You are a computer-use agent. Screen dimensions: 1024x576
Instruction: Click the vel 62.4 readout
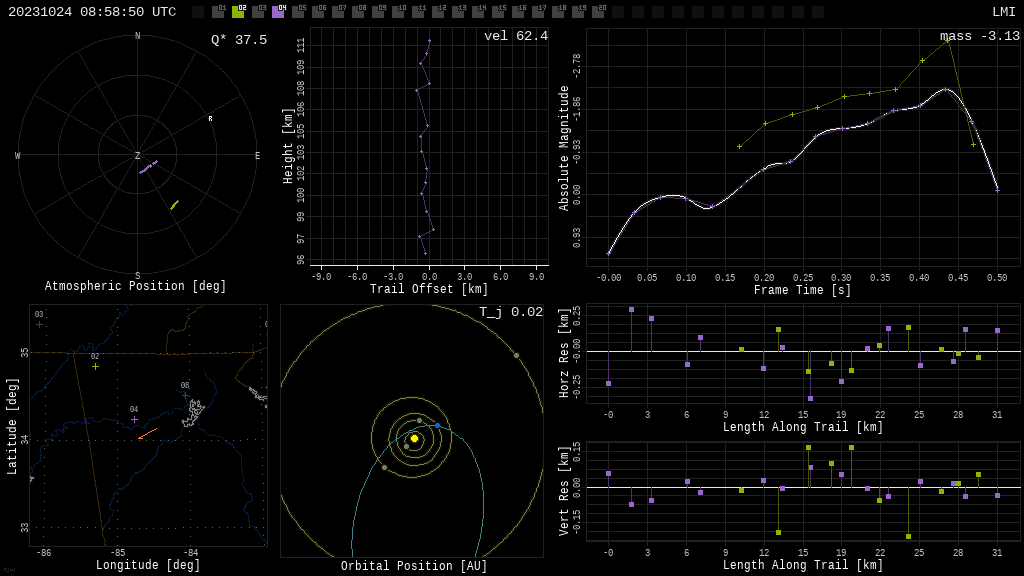515,36
